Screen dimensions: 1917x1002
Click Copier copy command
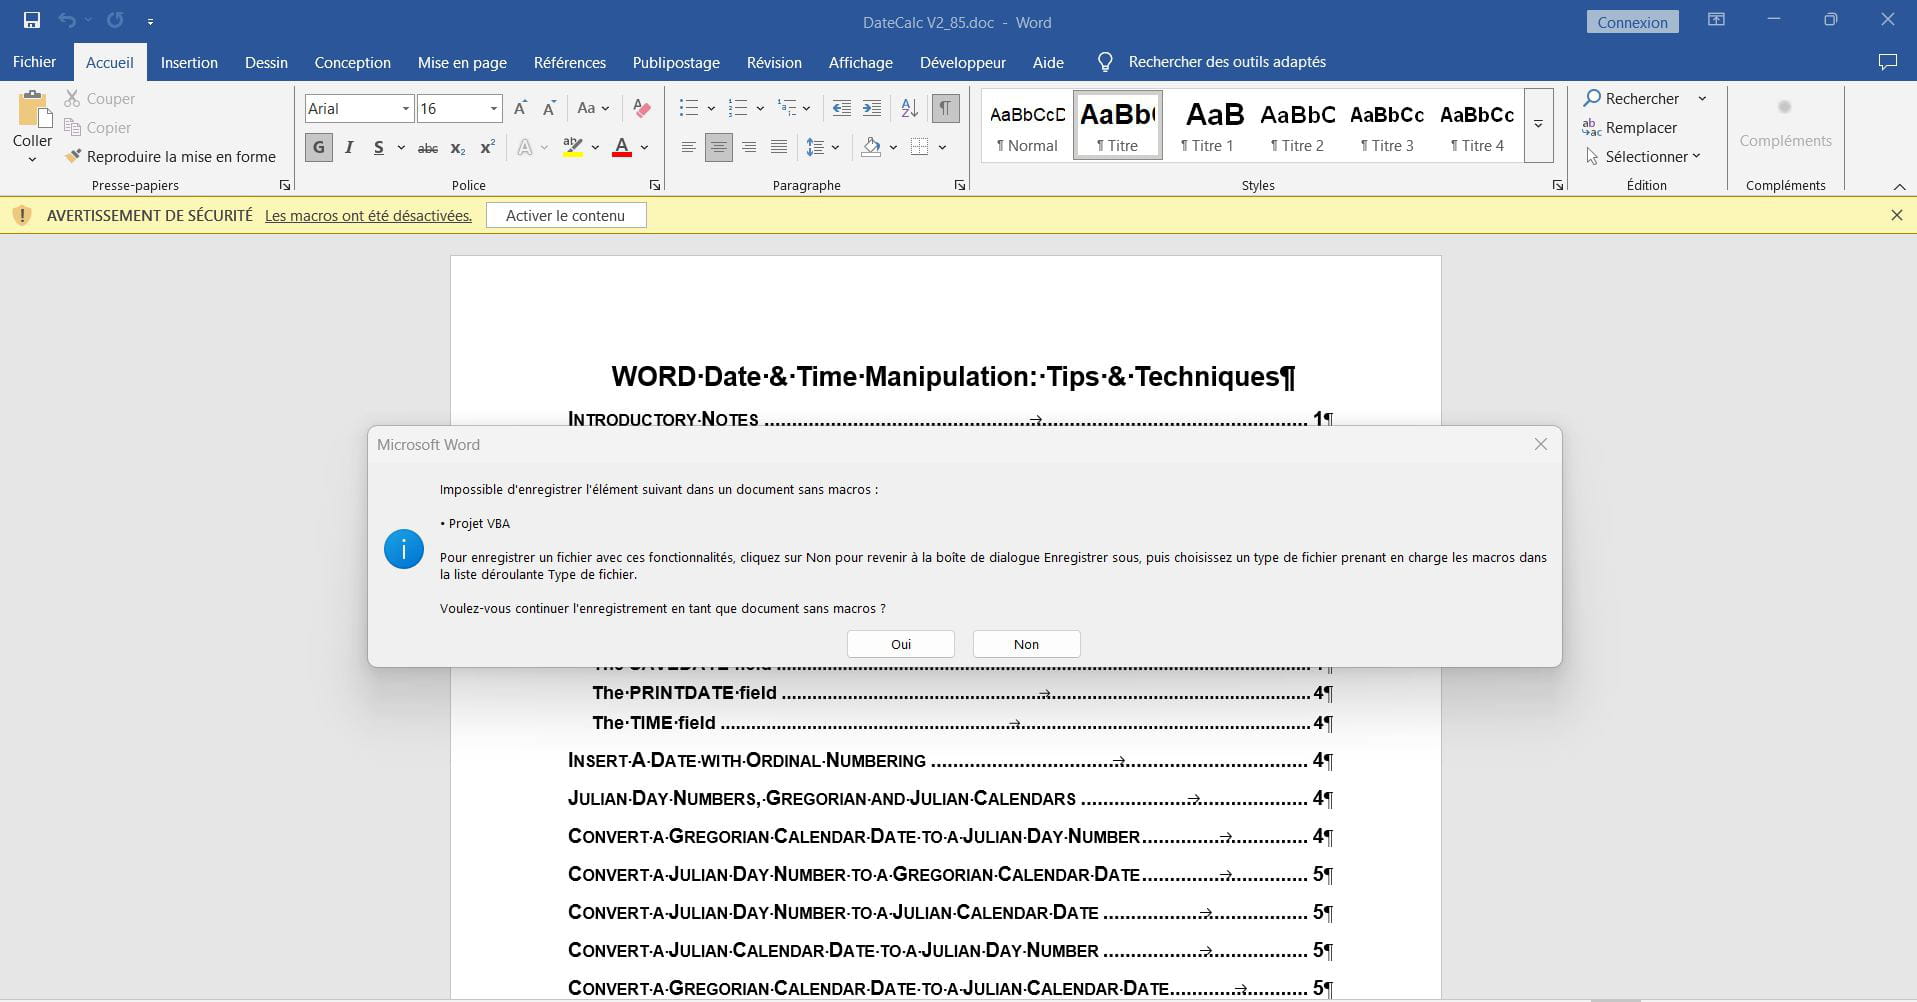pyautogui.click(x=97, y=127)
